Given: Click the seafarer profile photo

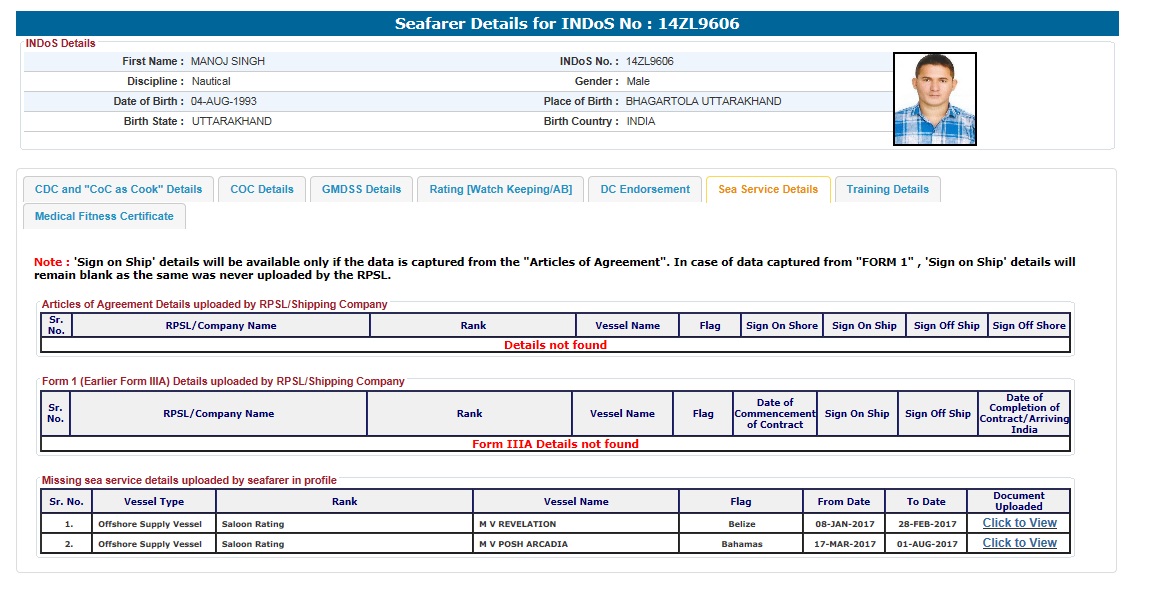Looking at the screenshot, I should coord(934,99).
